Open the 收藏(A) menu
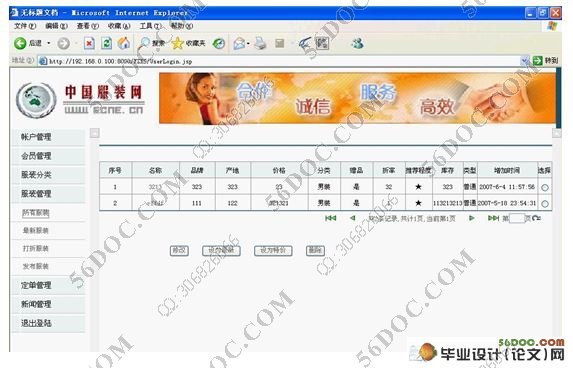Screen dimensions: 573x368 pyautogui.click(x=119, y=26)
